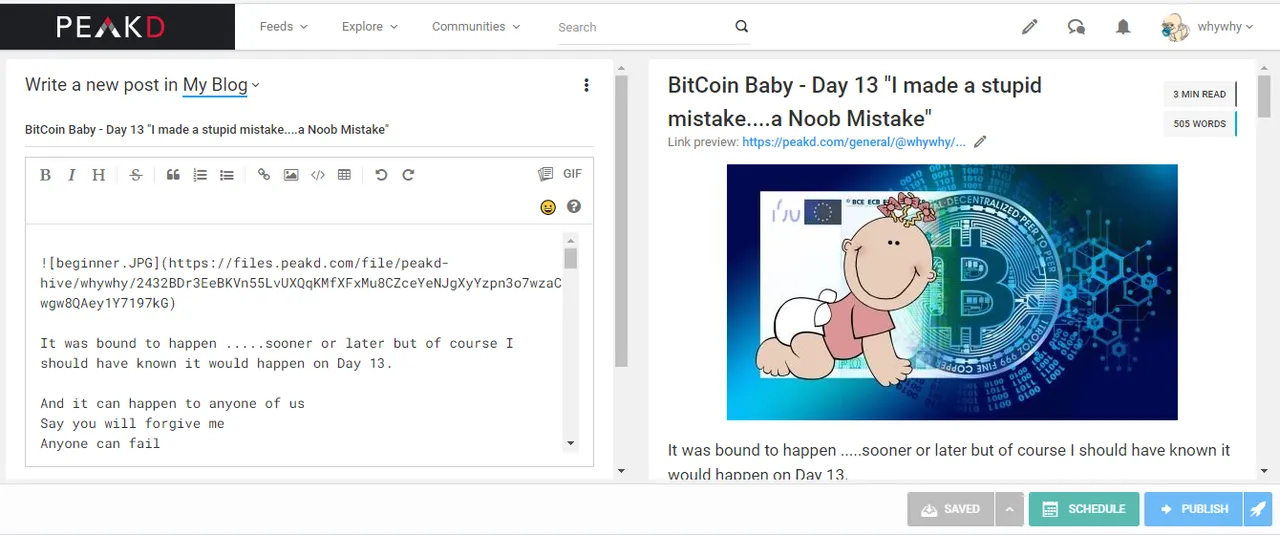Open the three-dot post options menu
Image resolution: width=1280 pixels, height=535 pixels.
(x=587, y=85)
